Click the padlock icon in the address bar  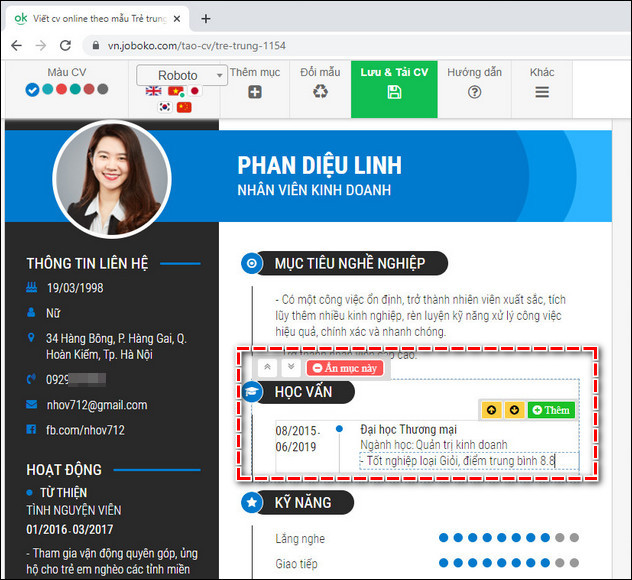click(x=96, y=45)
